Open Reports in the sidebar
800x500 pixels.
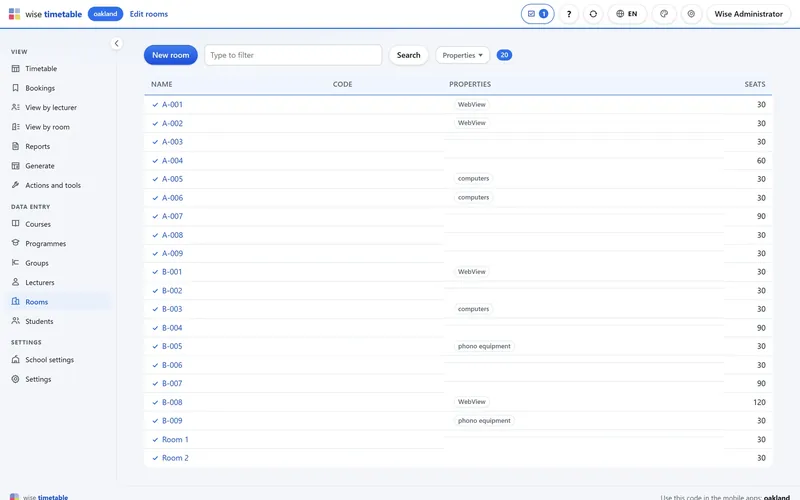tap(38, 146)
